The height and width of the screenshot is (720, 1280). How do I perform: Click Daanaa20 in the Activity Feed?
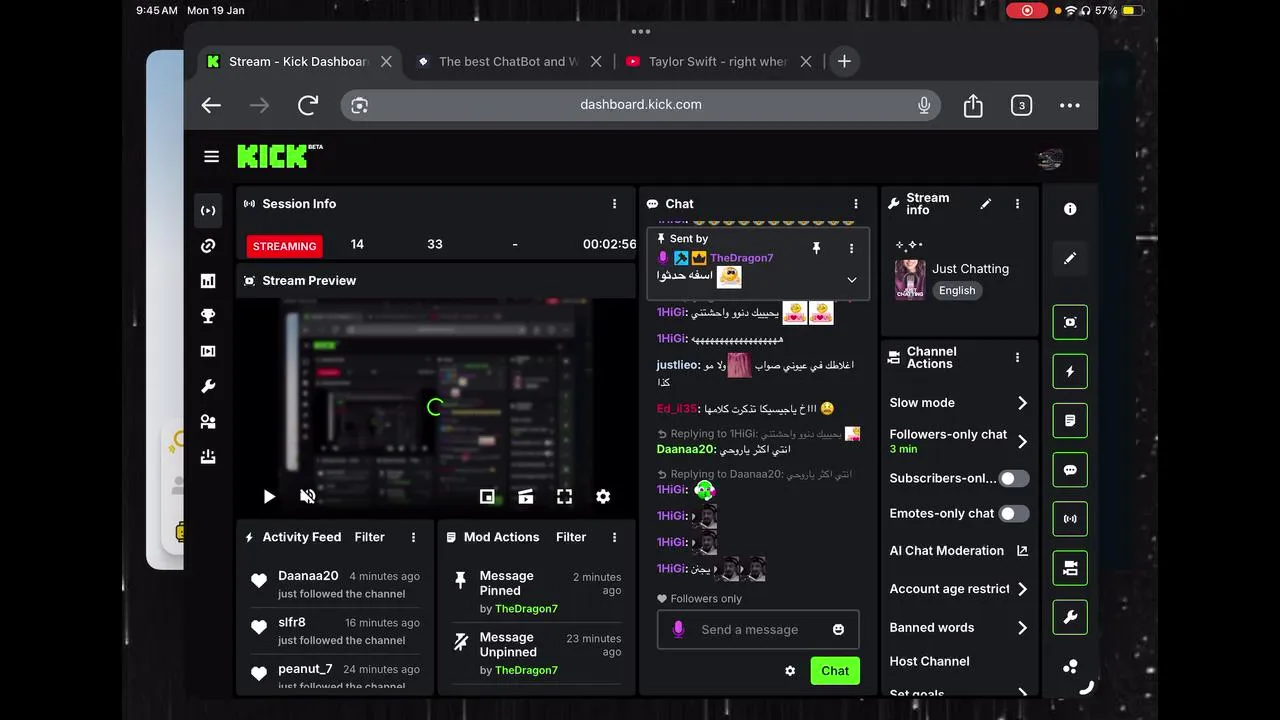pos(308,576)
